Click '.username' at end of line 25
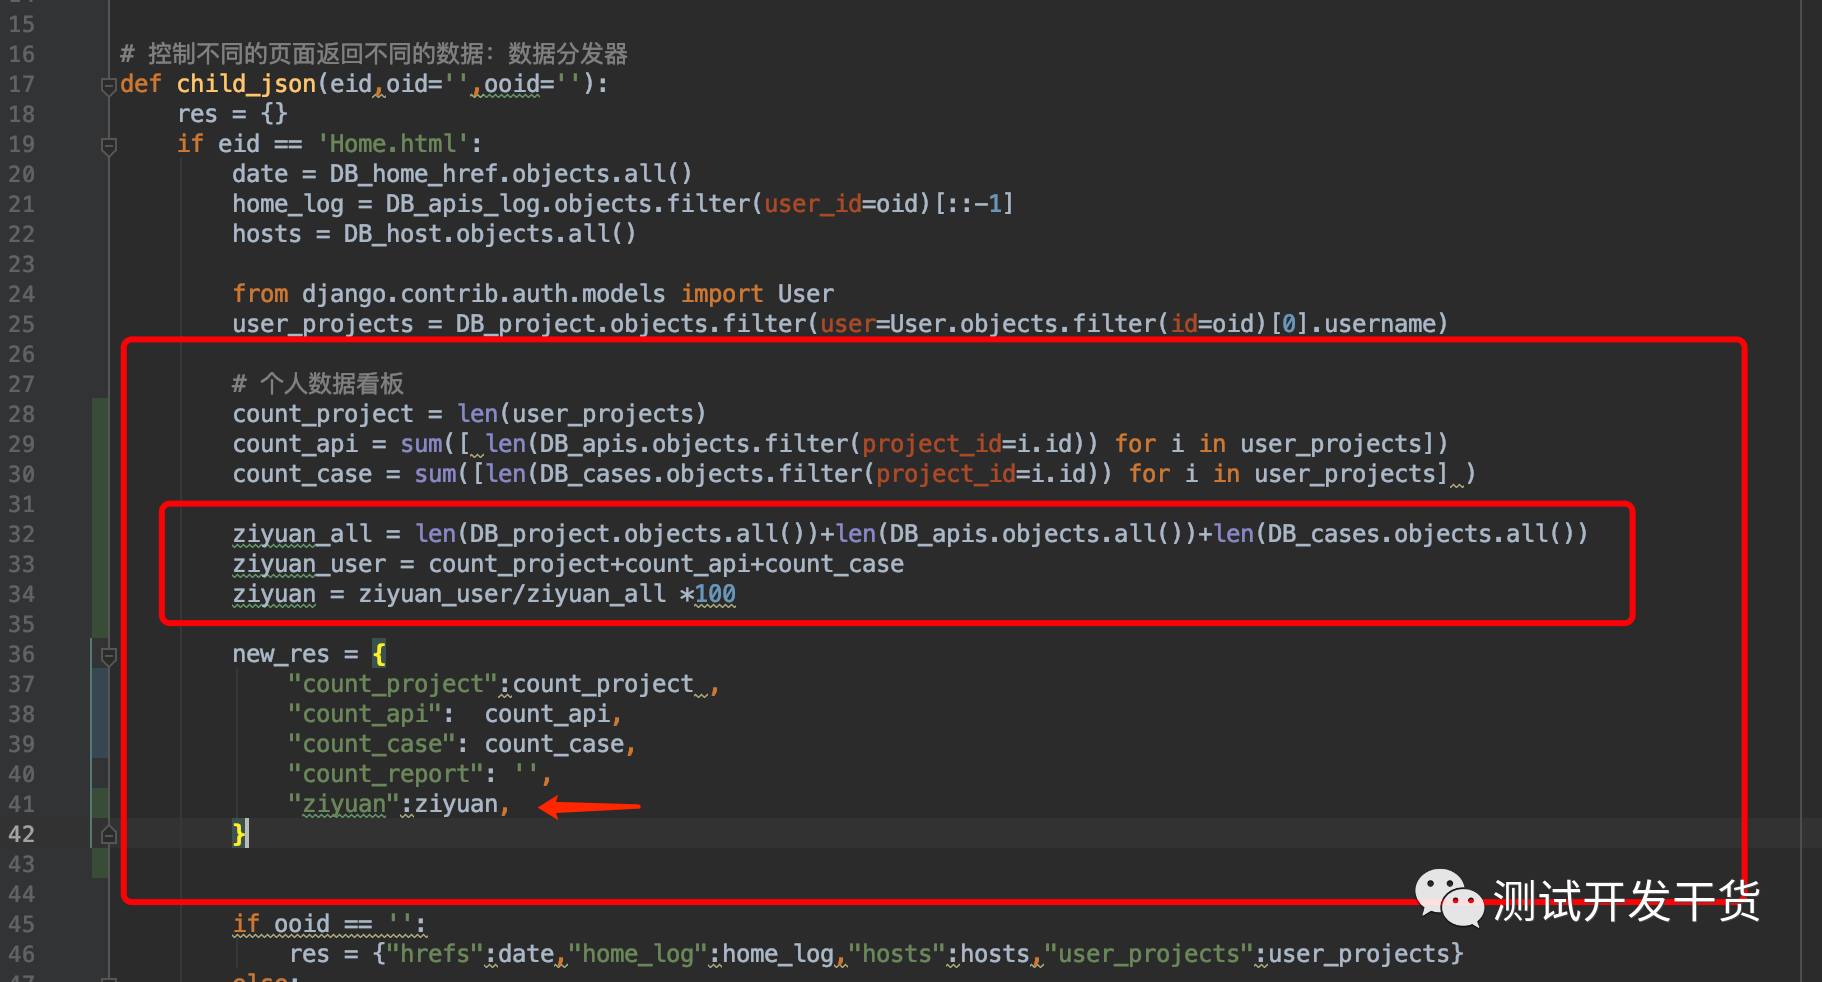Viewport: 1822px width, 982px height. [1373, 324]
